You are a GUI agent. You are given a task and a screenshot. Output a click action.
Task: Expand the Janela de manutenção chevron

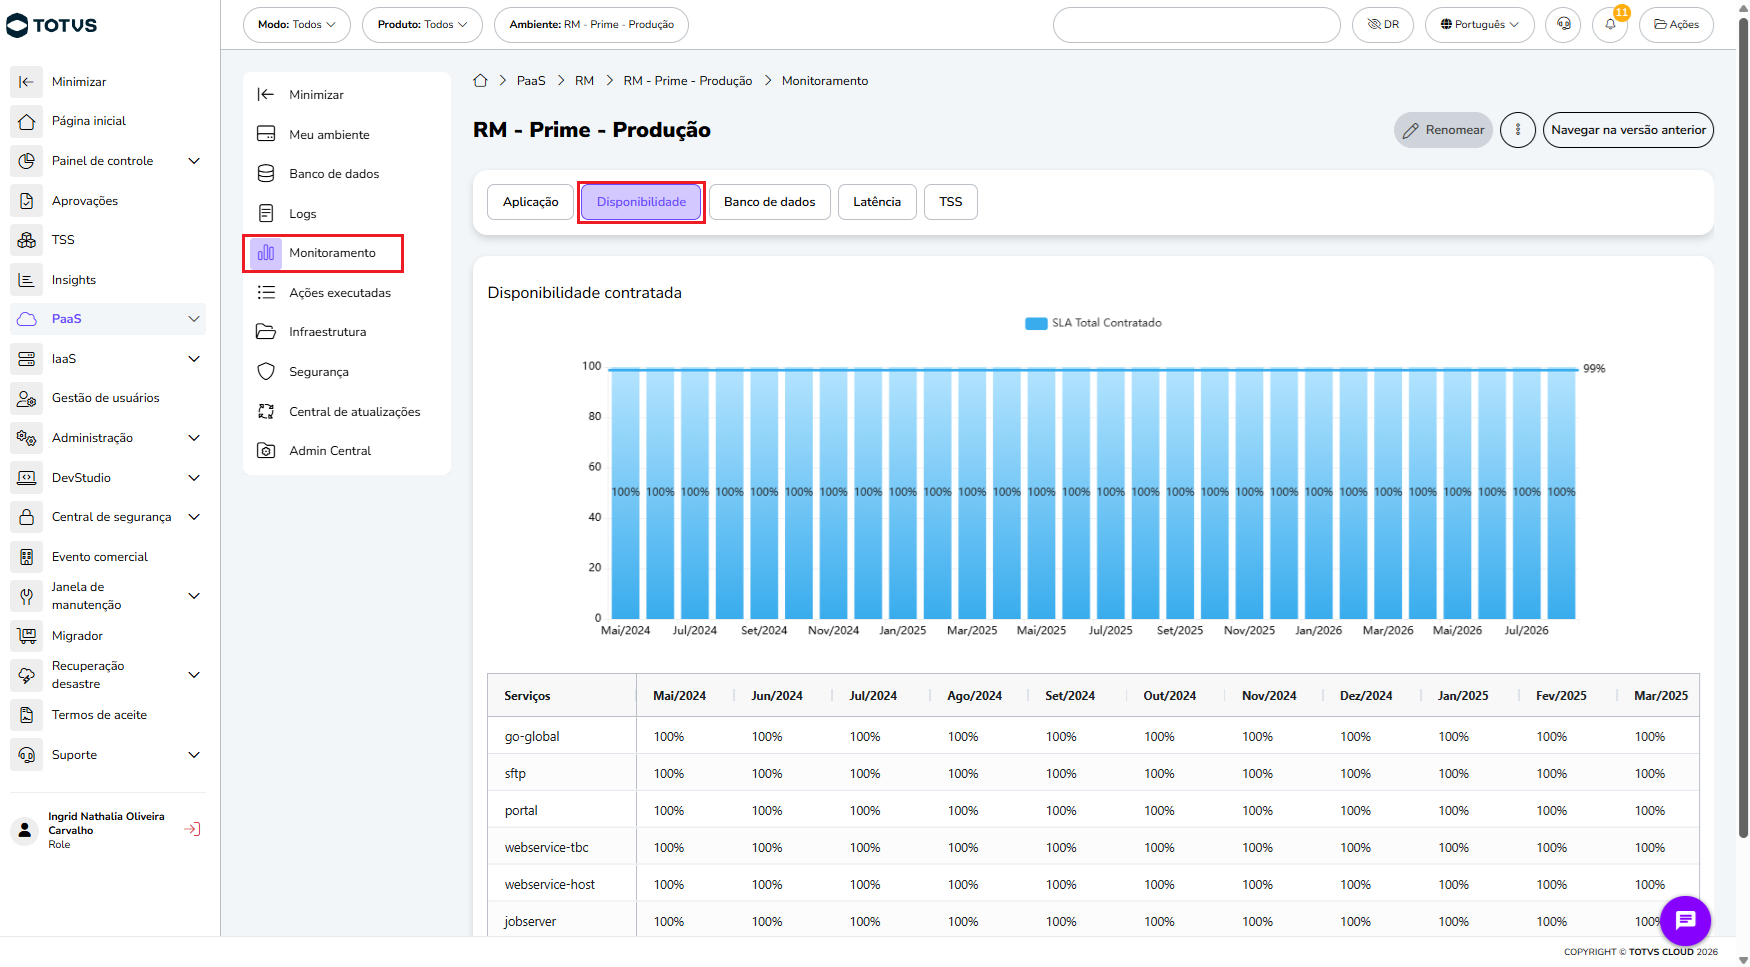point(194,596)
